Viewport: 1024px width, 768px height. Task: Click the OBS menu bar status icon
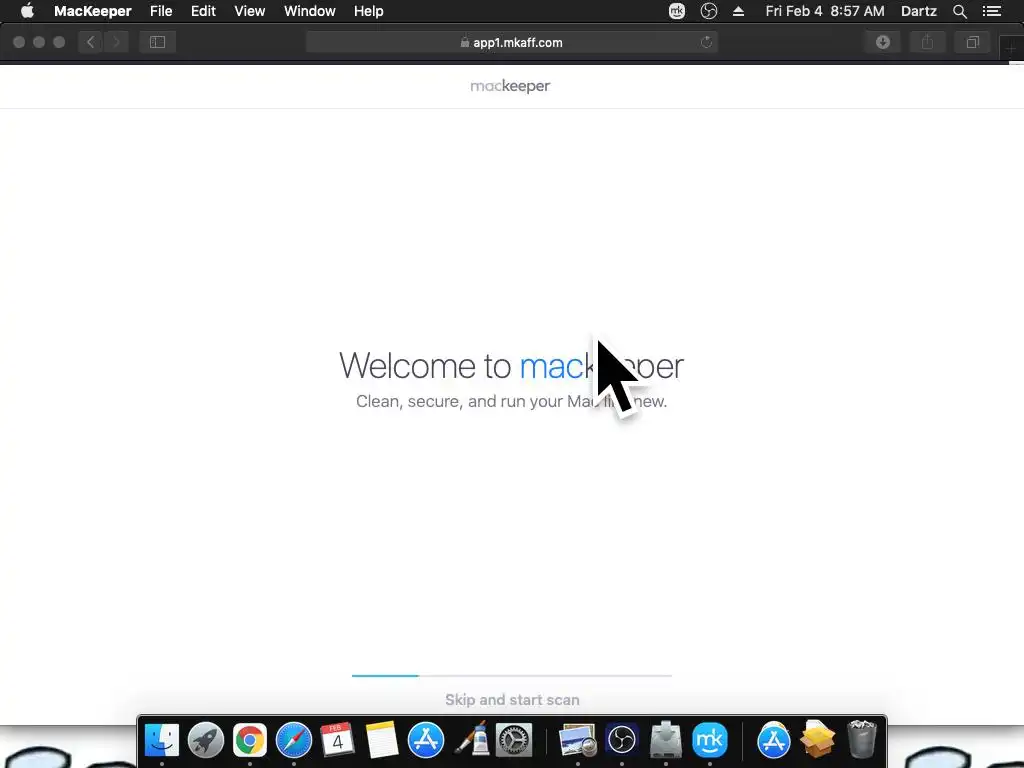(x=709, y=11)
